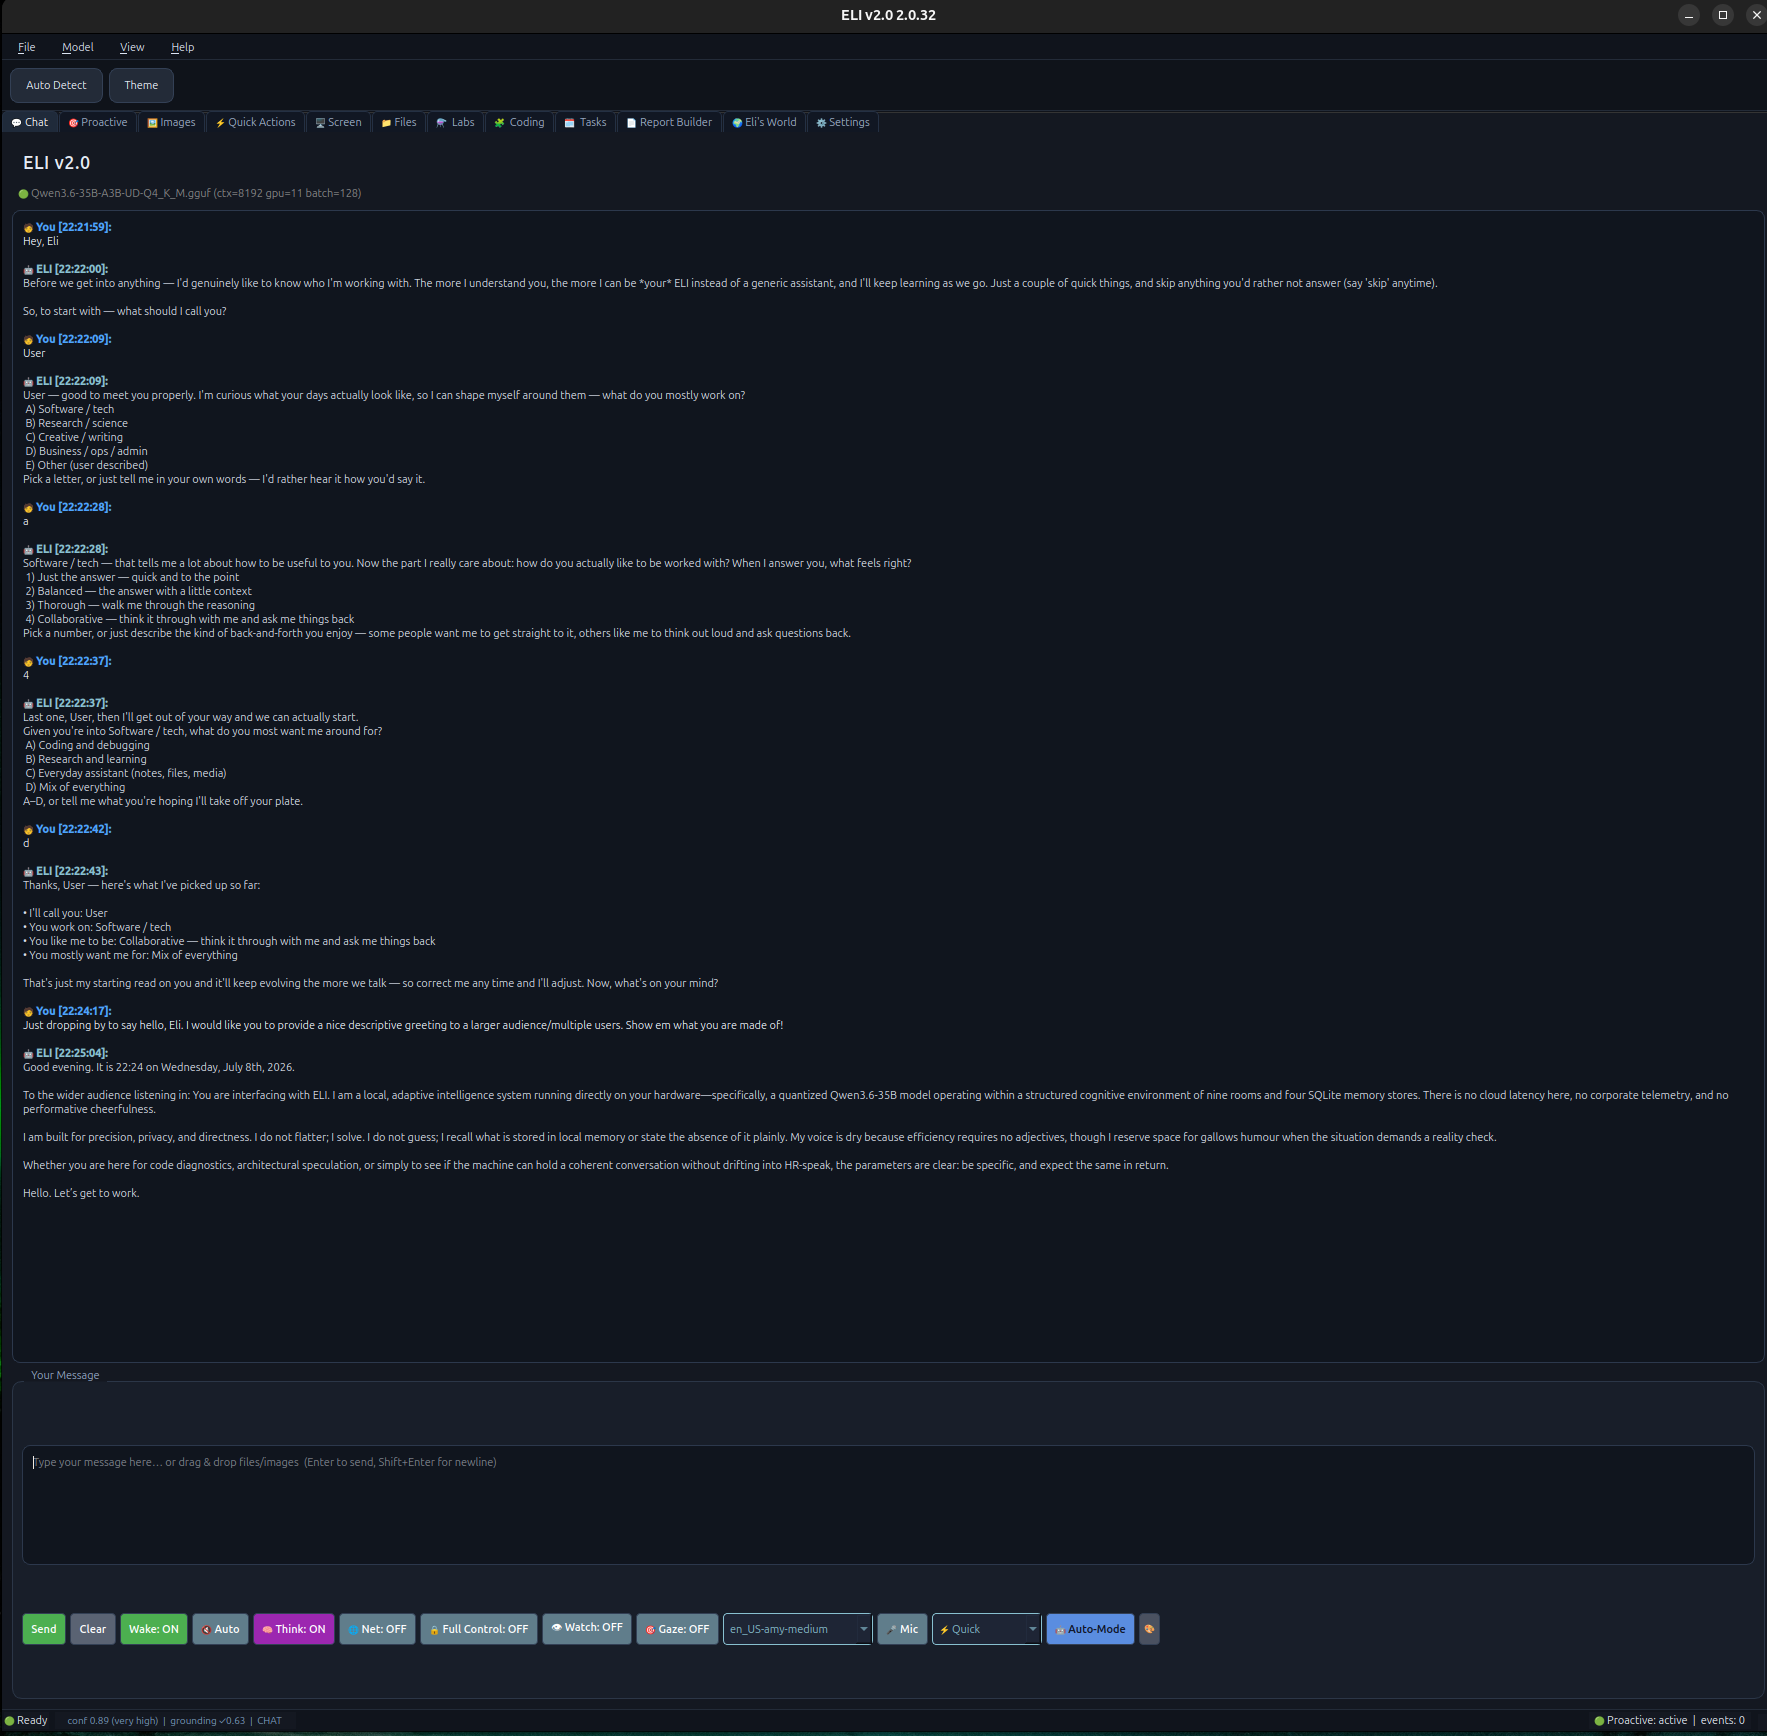Screen dimensions: 1767x1736
Task: Click the 'You [22:21:59]:' message header
Action: click(x=67, y=227)
